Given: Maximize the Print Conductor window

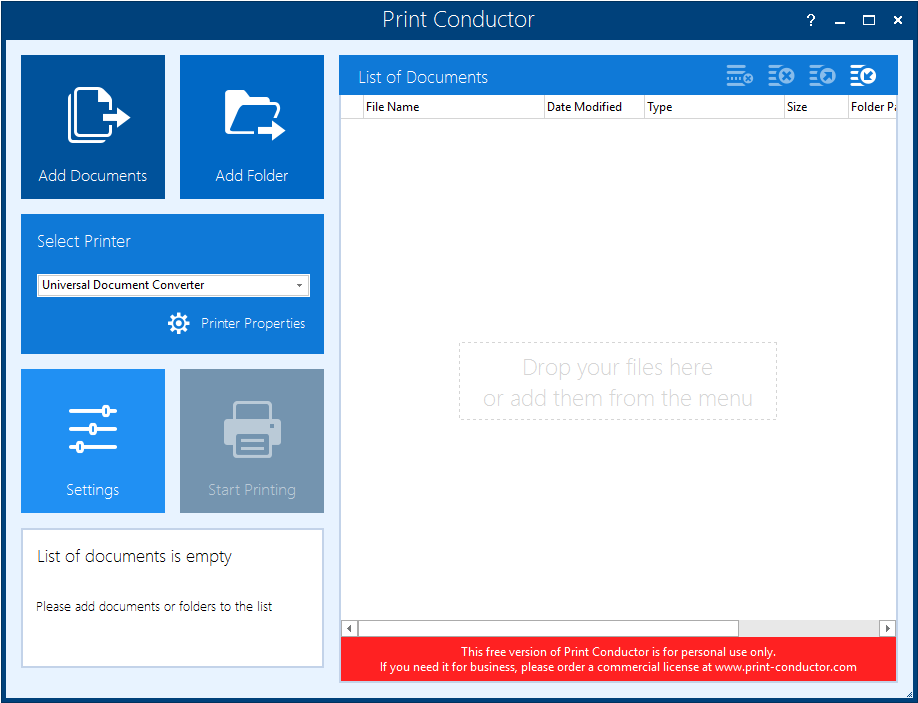Looking at the screenshot, I should 869,20.
